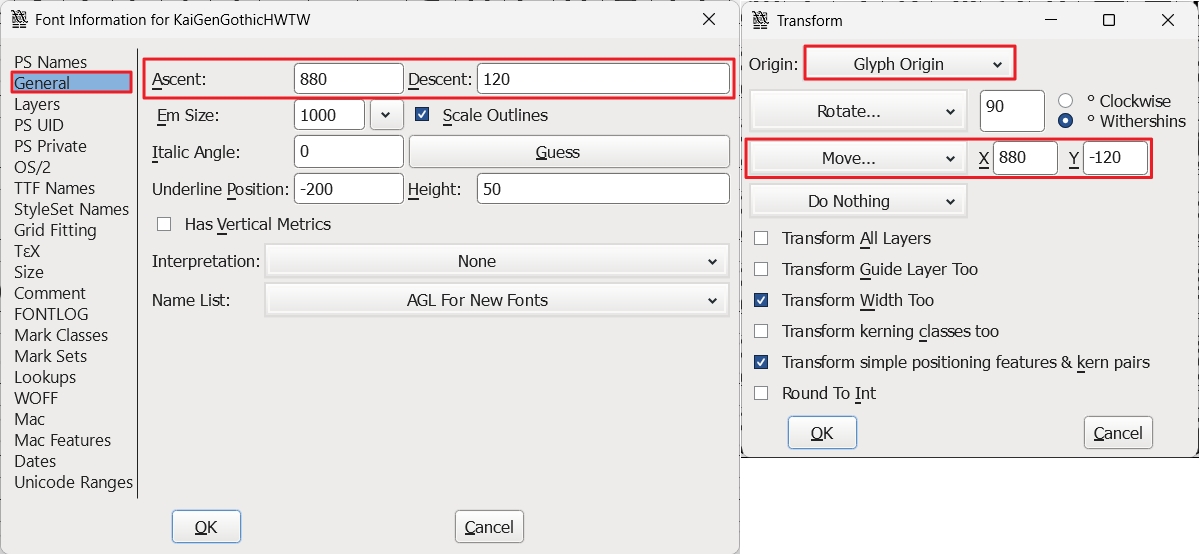Viewport: 1201px width, 554px height.
Task: Open the TeX section
Action: click(x=26, y=251)
